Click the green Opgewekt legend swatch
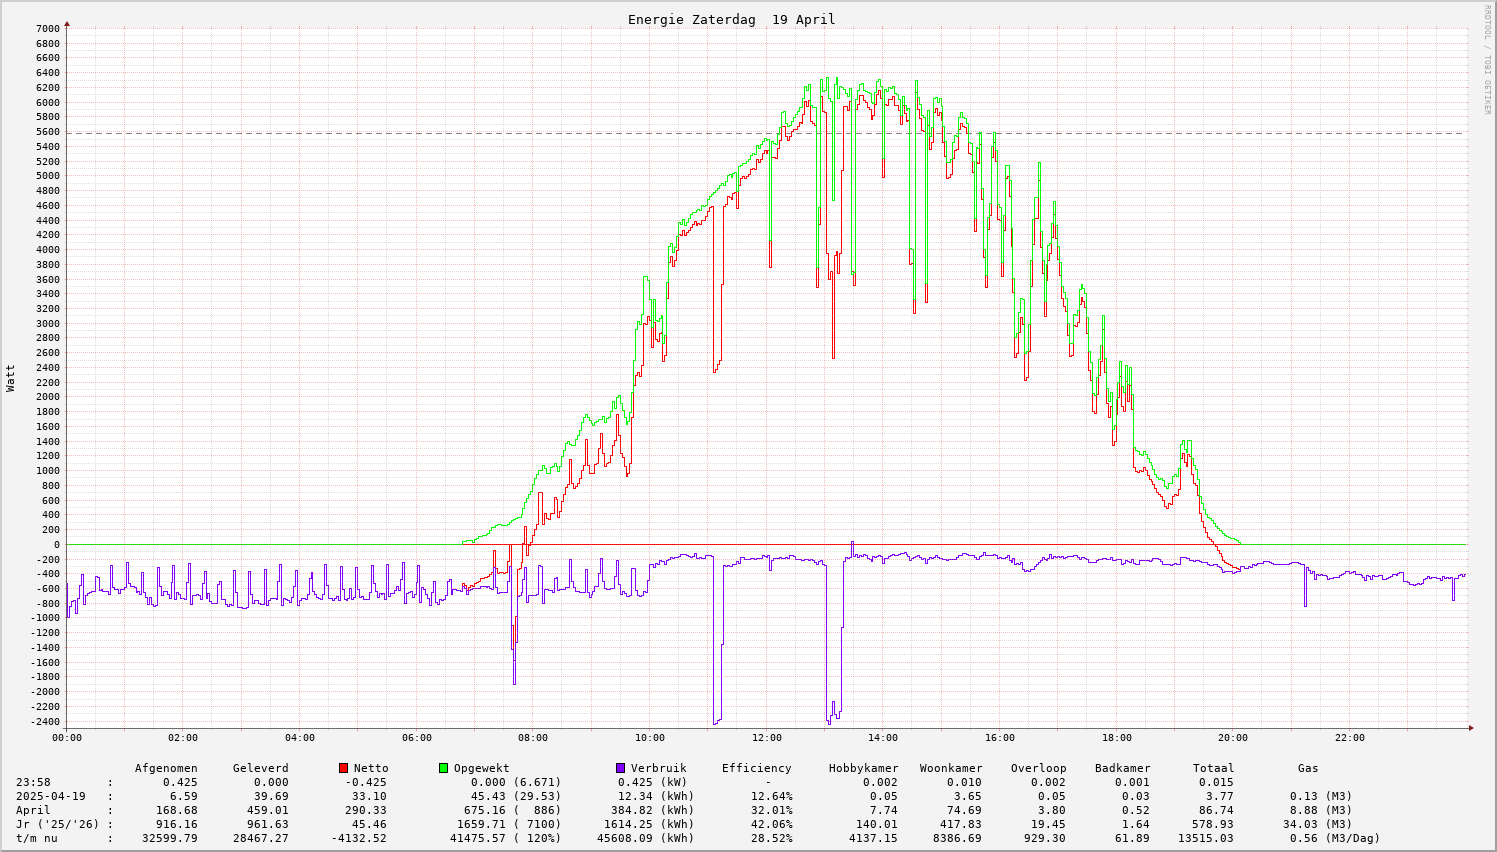The image size is (1497, 852). pos(443,768)
